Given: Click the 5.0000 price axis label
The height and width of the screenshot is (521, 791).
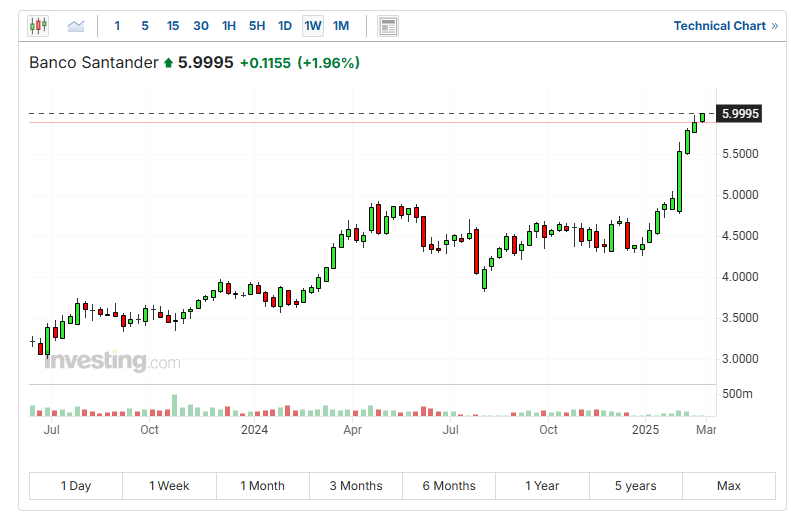Looking at the screenshot, I should click(x=740, y=195).
